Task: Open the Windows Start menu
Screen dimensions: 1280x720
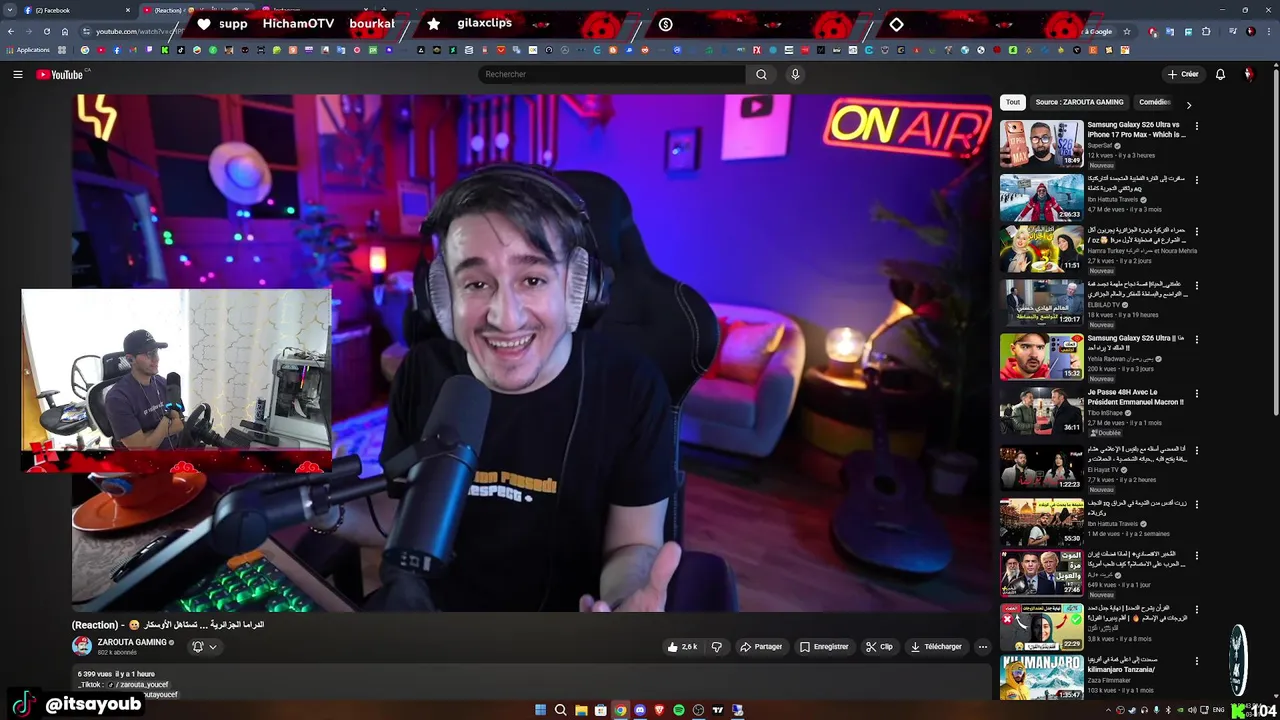Action: click(541, 710)
